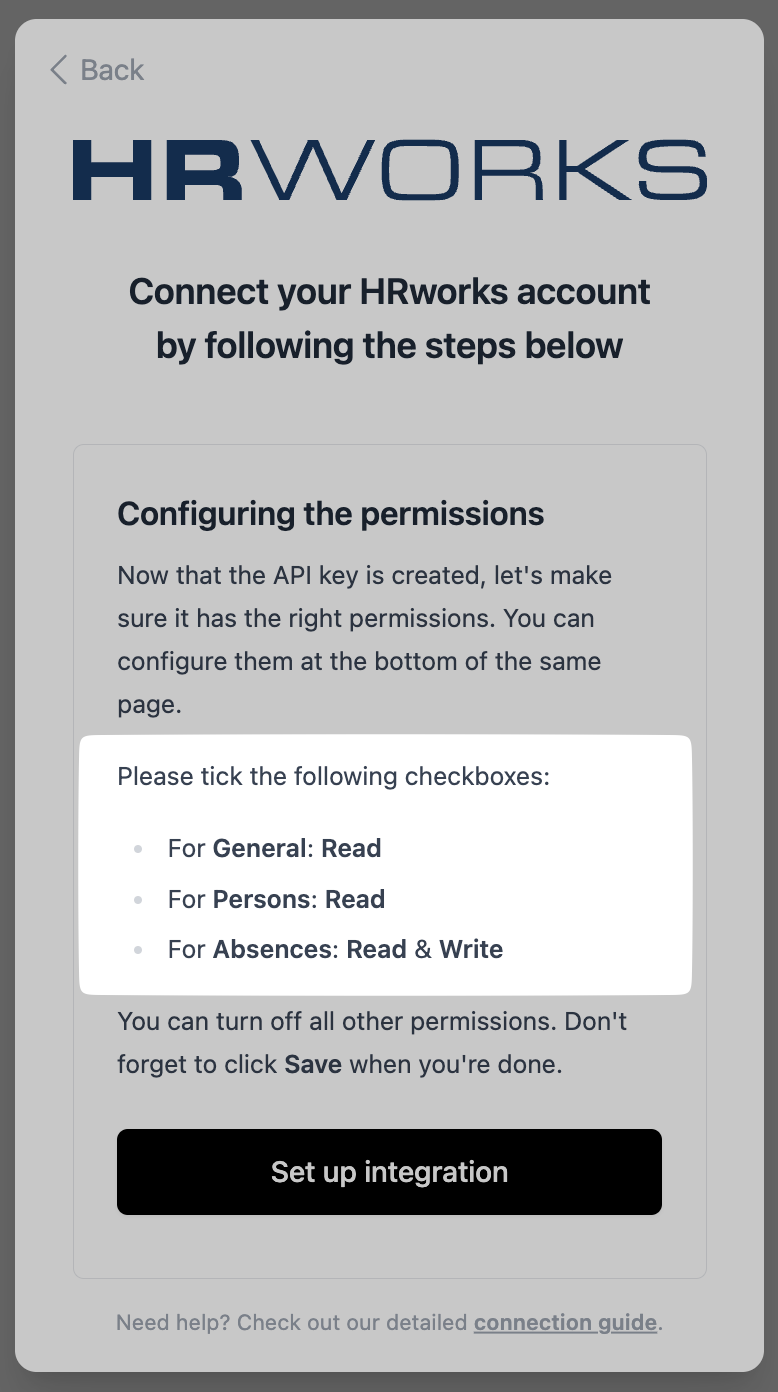Click the bold 'Absences' word
The width and height of the screenshot is (778, 1392).
273,949
